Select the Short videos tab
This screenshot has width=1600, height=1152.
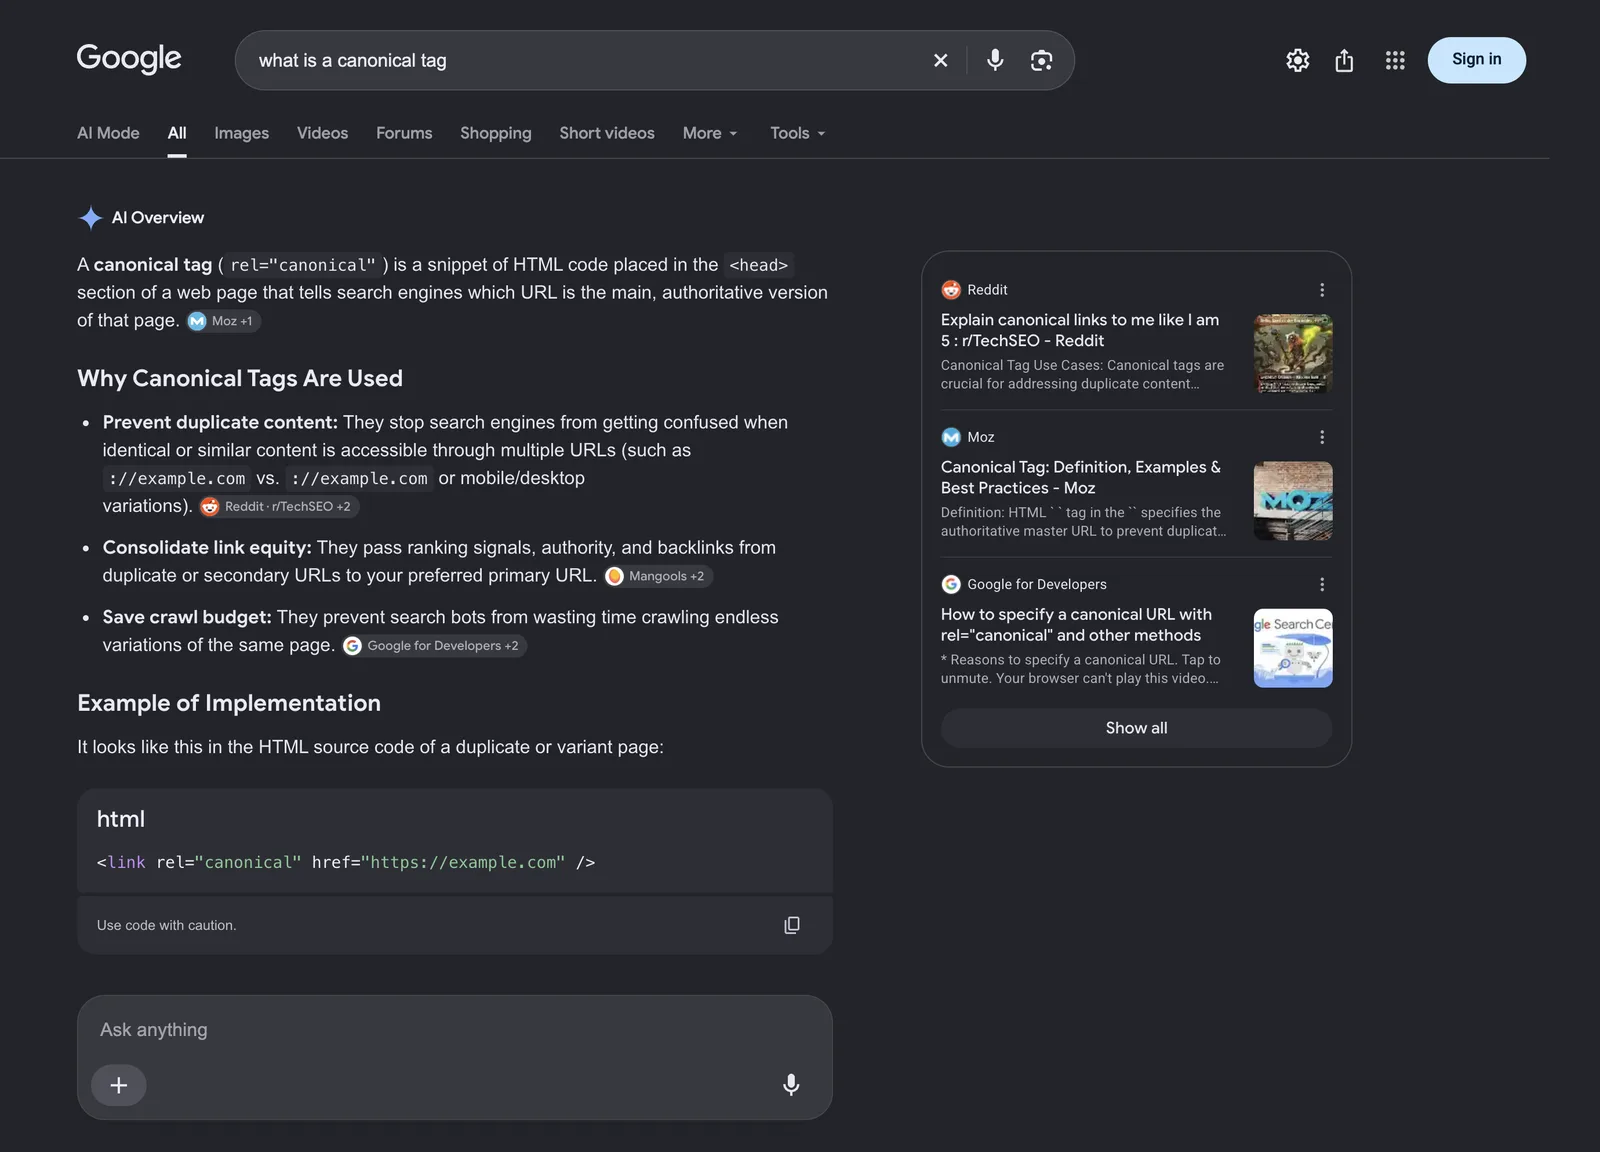(x=607, y=133)
